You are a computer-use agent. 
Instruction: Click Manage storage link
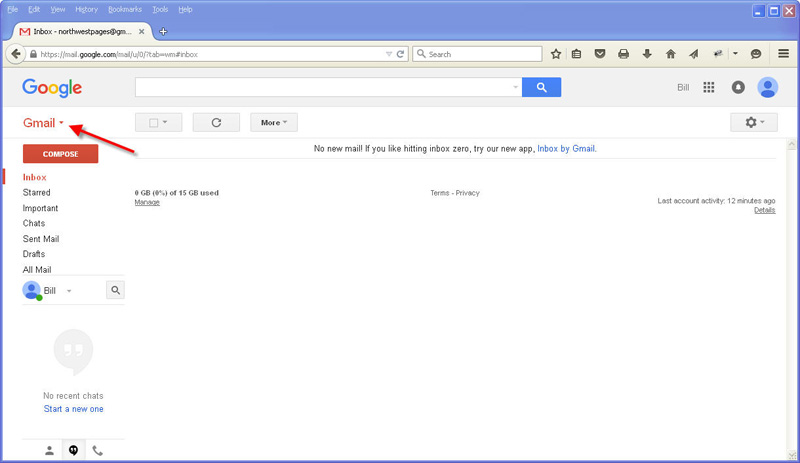click(x=147, y=202)
